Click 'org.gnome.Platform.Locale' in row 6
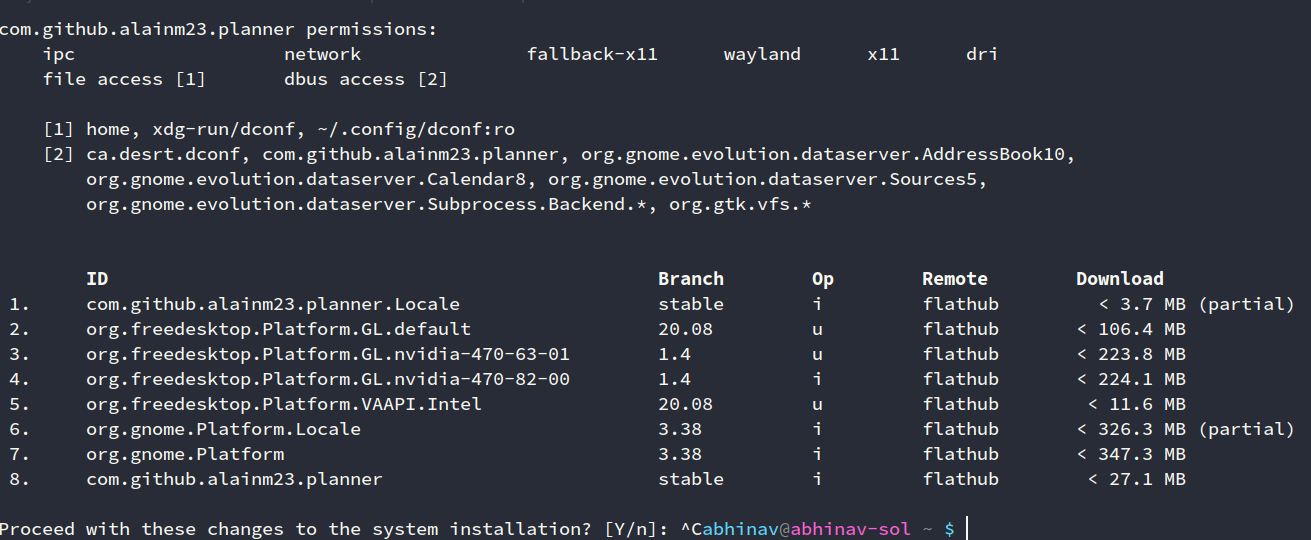 (223, 429)
